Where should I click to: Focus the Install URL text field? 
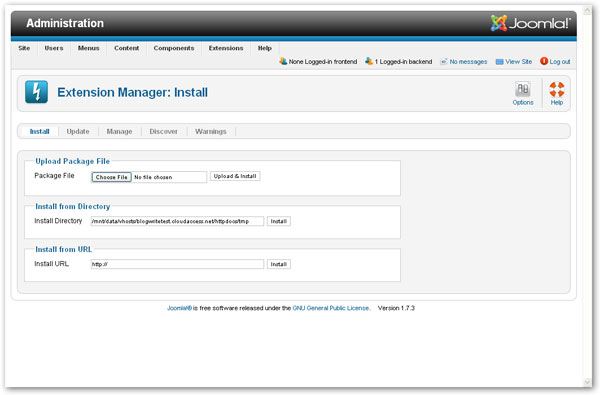coord(177,264)
